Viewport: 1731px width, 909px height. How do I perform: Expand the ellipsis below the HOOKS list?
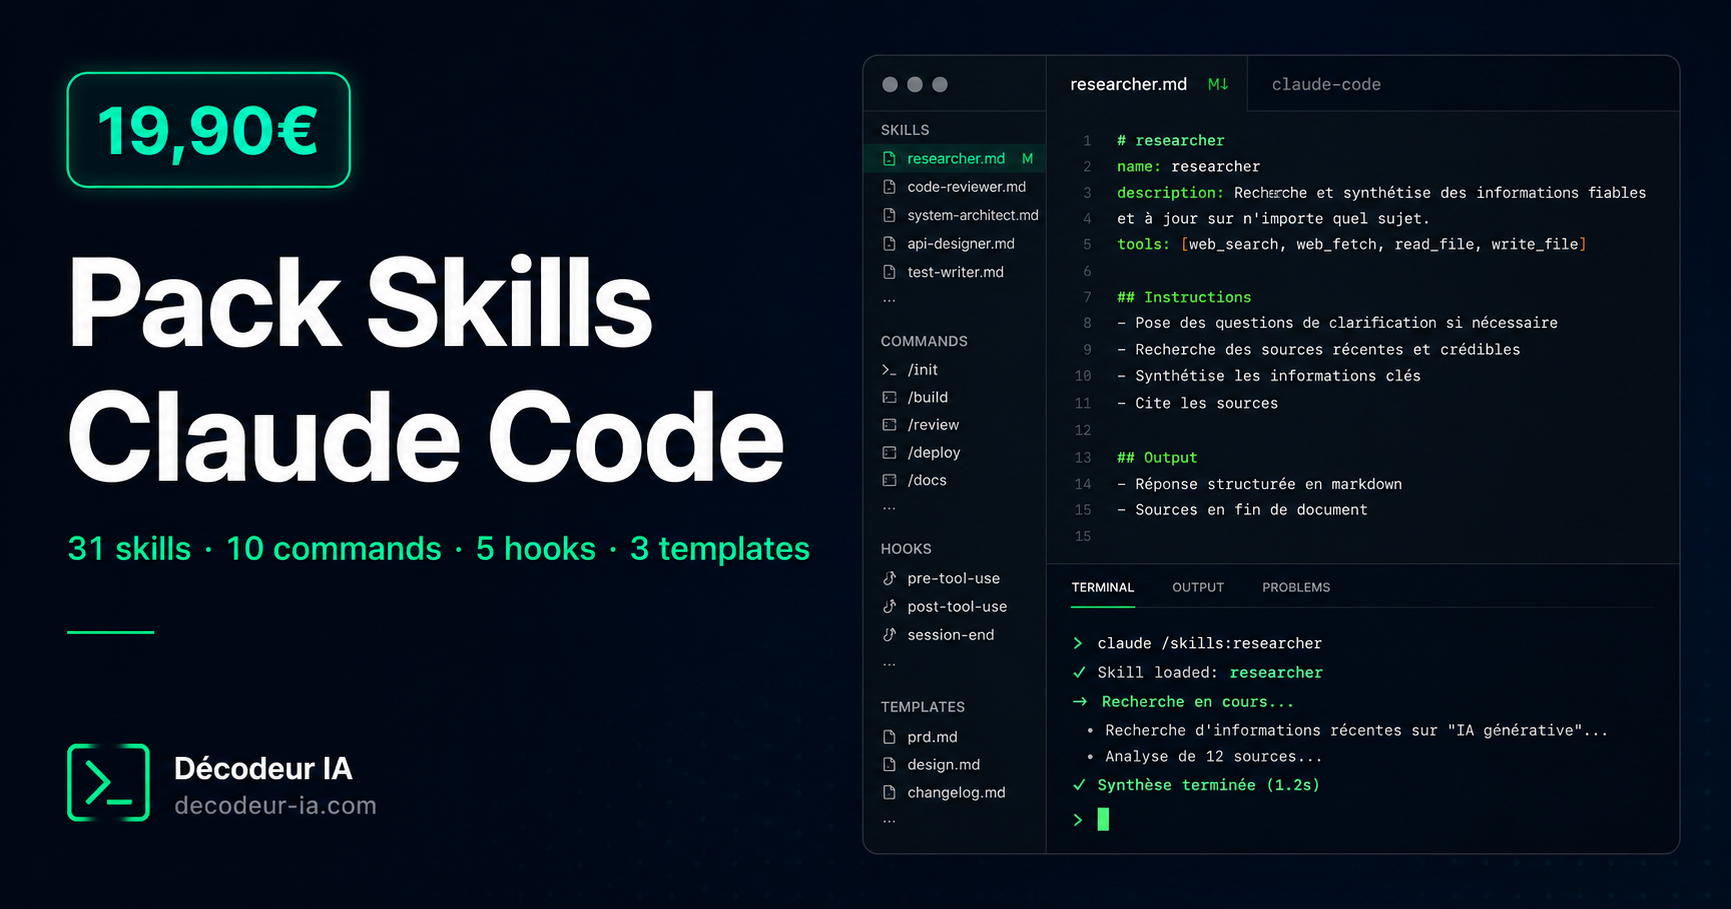[x=889, y=664]
